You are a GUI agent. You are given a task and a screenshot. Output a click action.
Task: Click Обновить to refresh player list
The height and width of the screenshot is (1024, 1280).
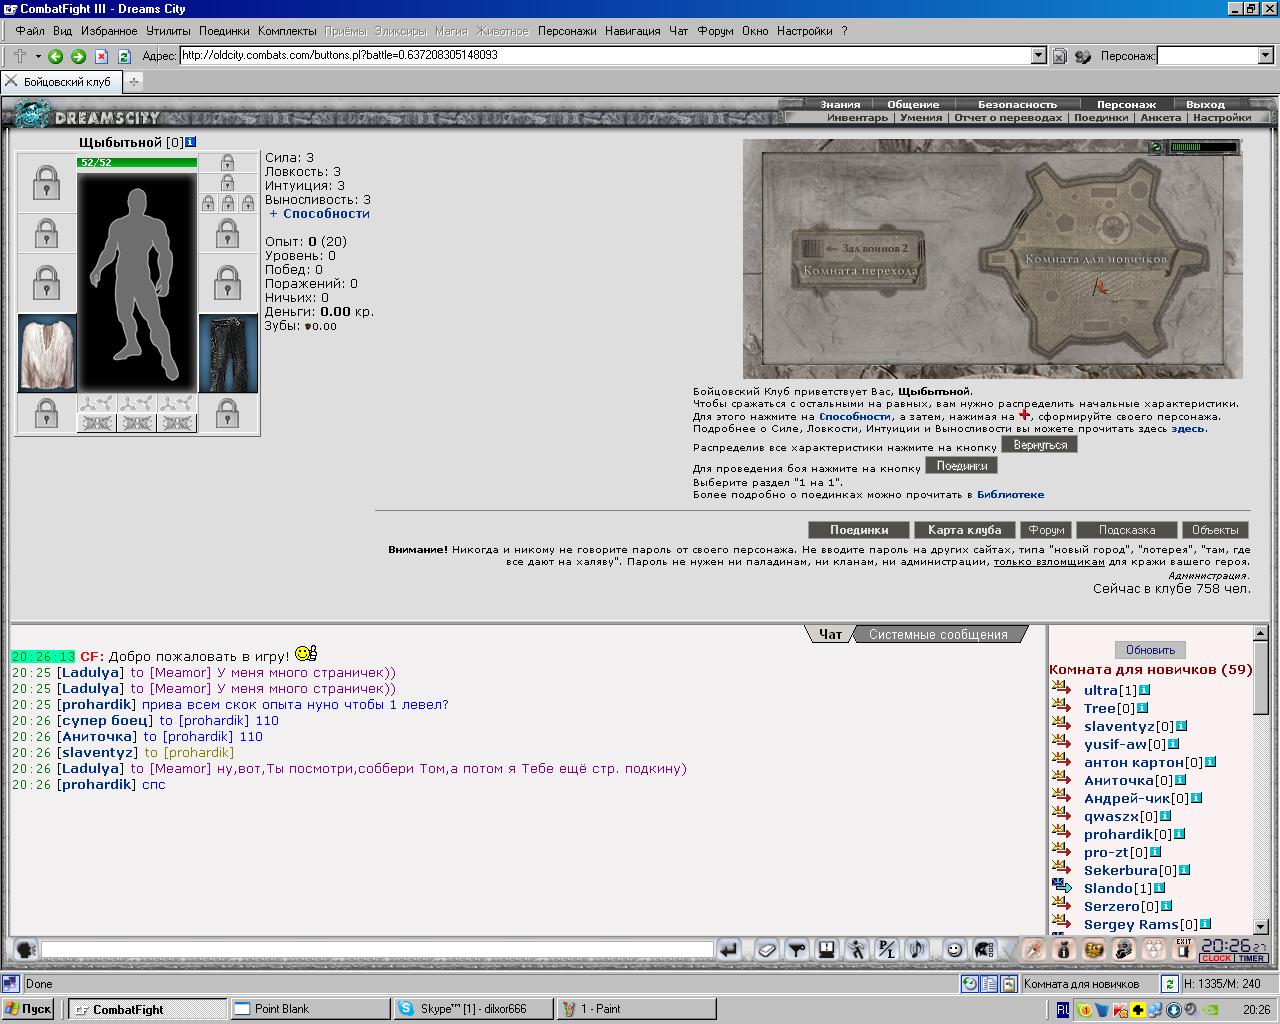tap(1150, 650)
